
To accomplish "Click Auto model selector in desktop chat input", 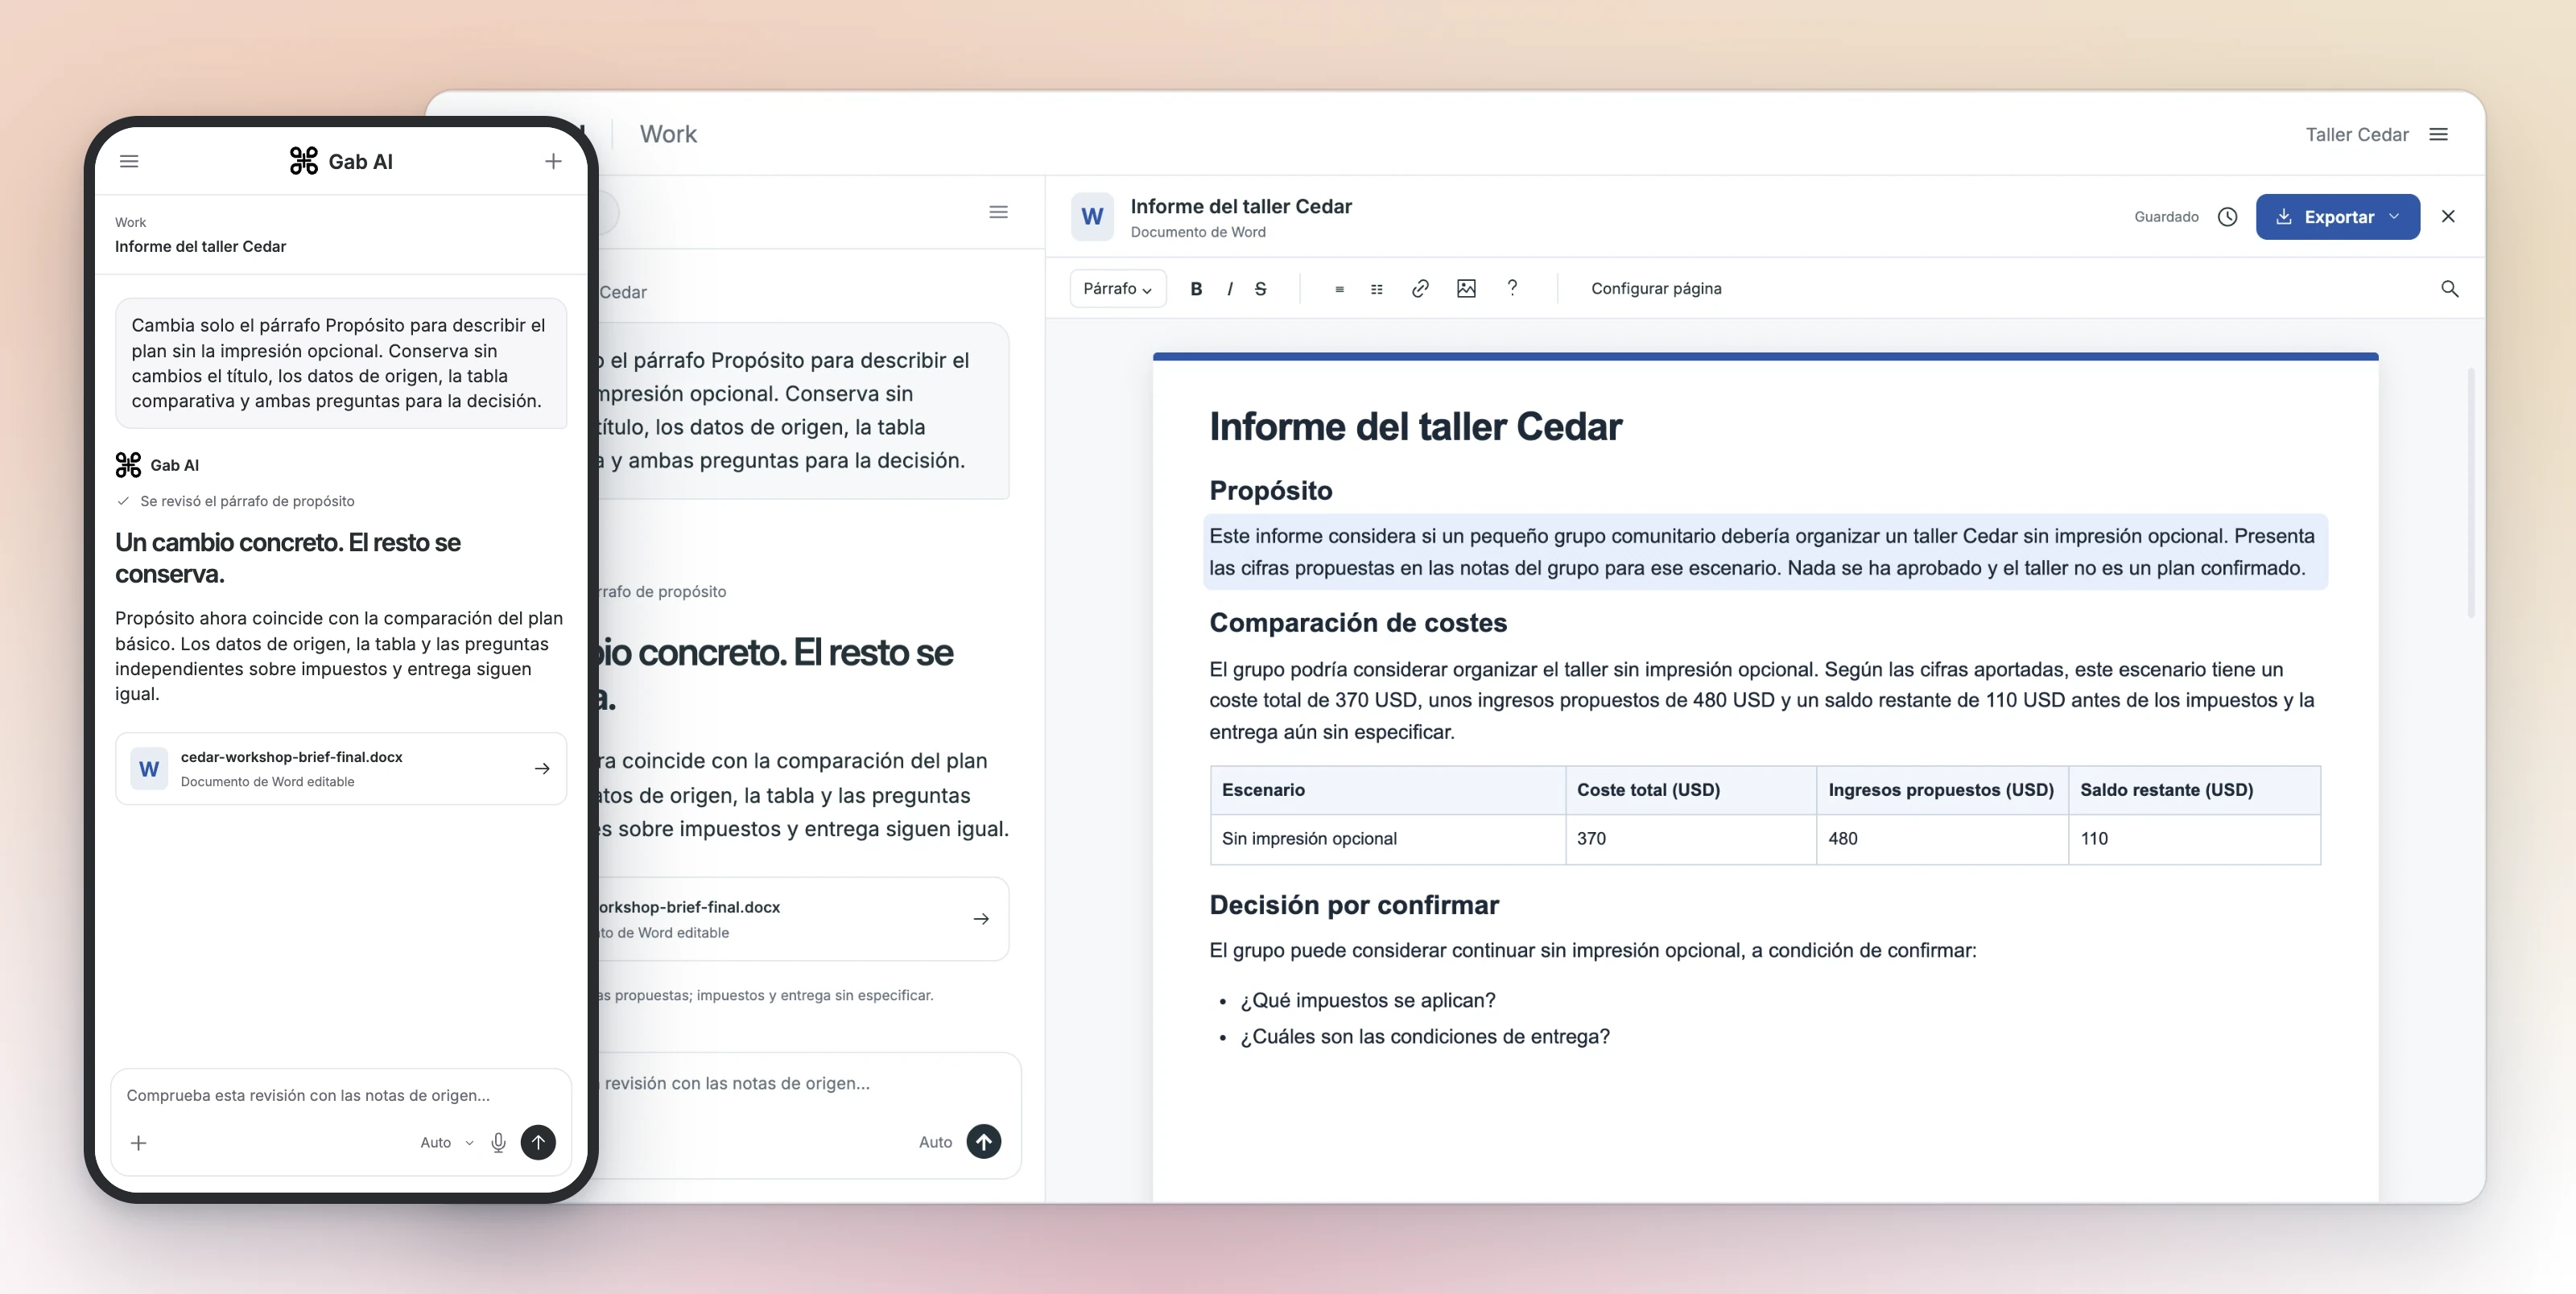I will (935, 1141).
